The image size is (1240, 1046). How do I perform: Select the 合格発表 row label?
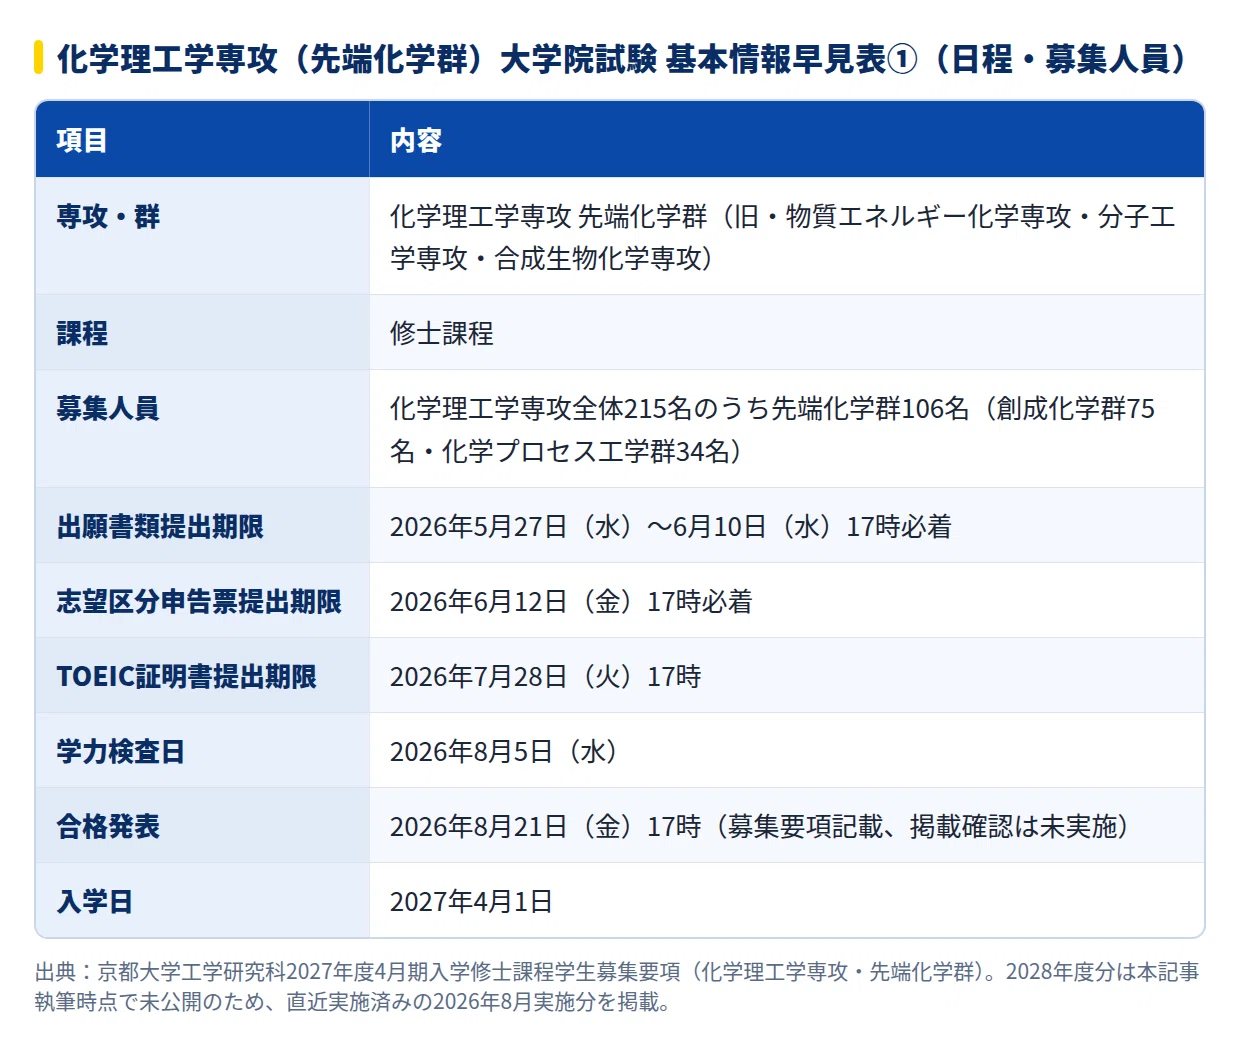(x=202, y=825)
